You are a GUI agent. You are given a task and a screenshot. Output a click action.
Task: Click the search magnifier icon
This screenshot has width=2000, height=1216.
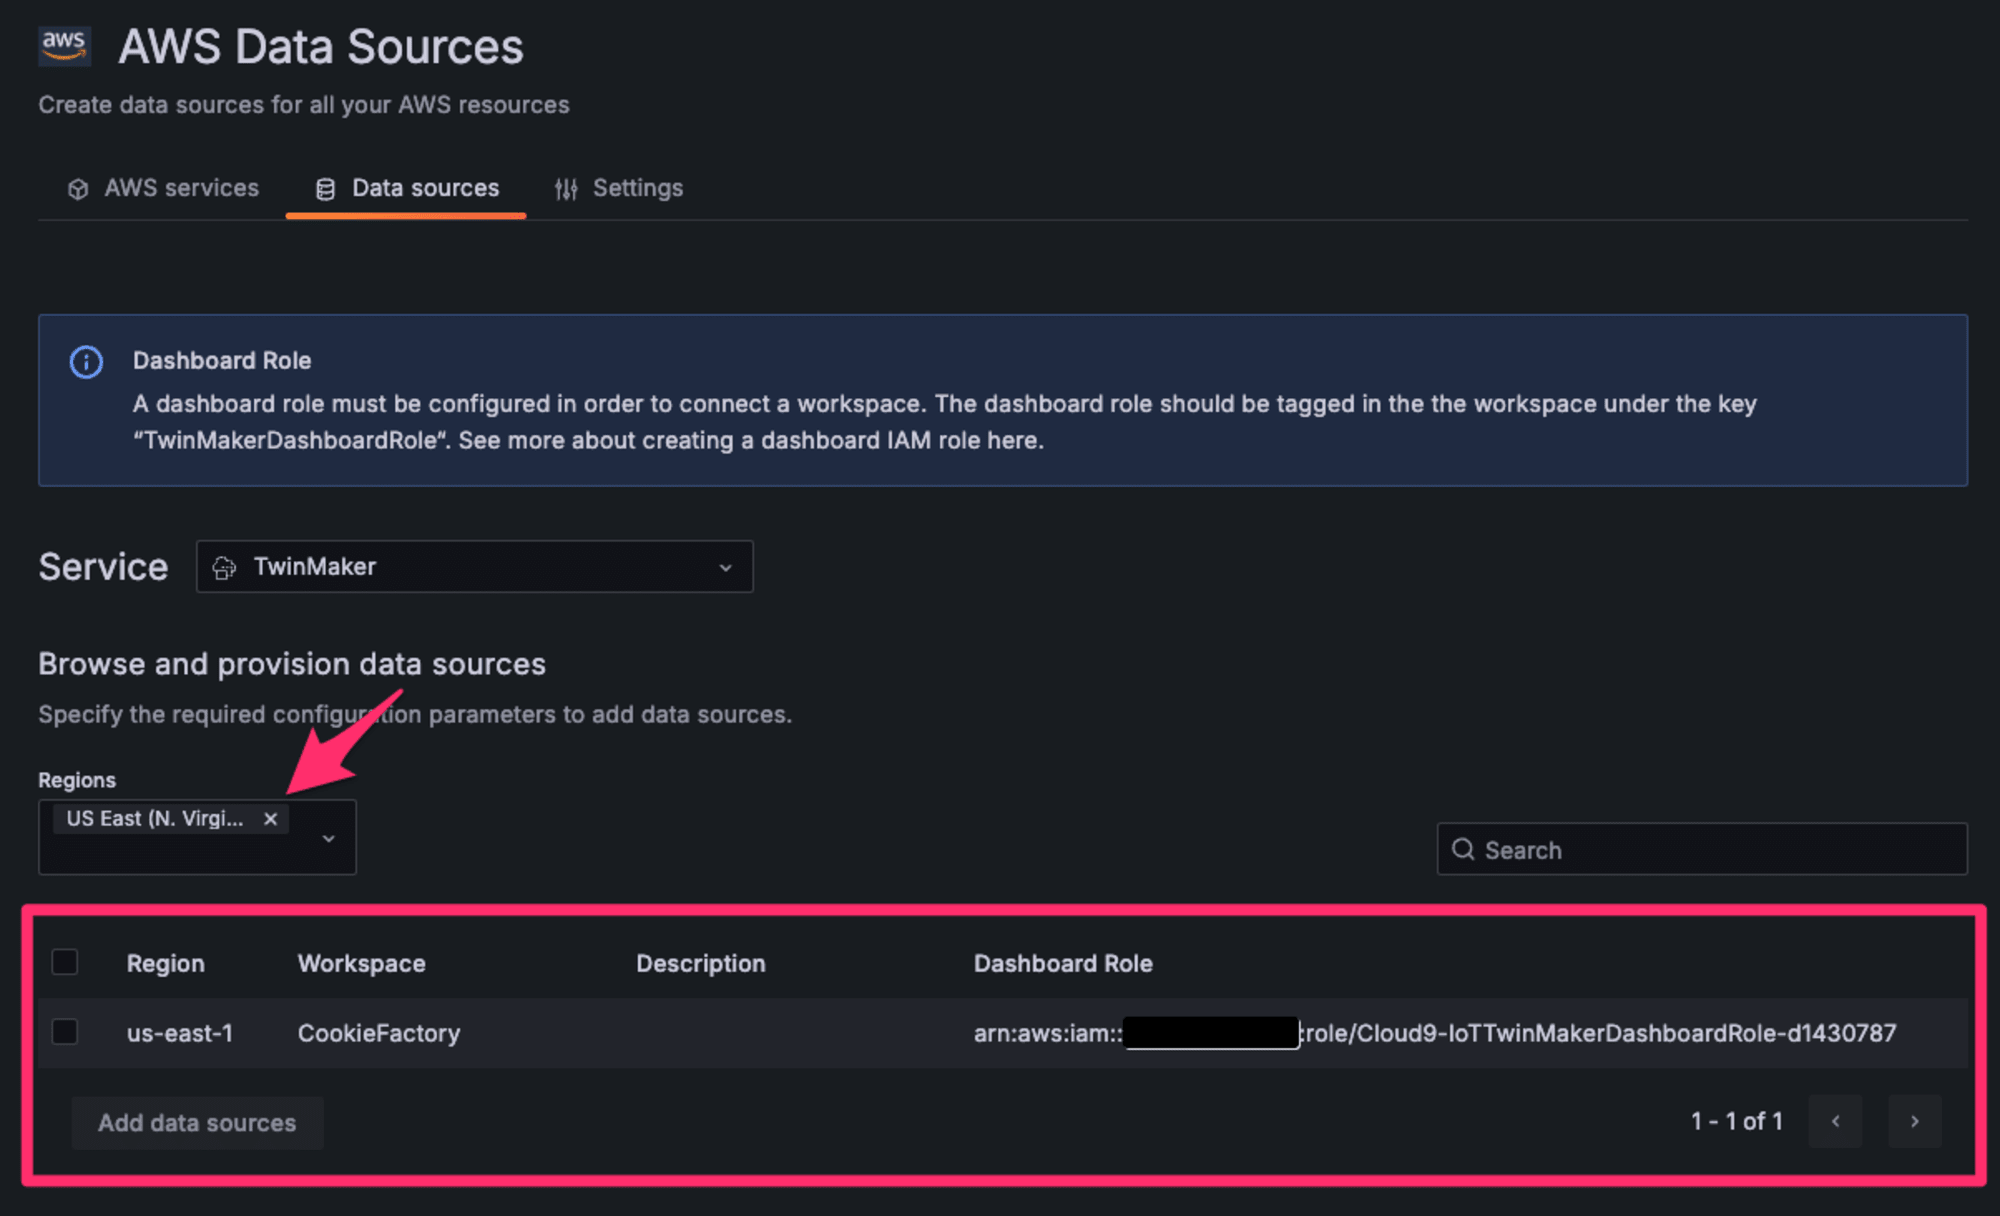tap(1463, 850)
